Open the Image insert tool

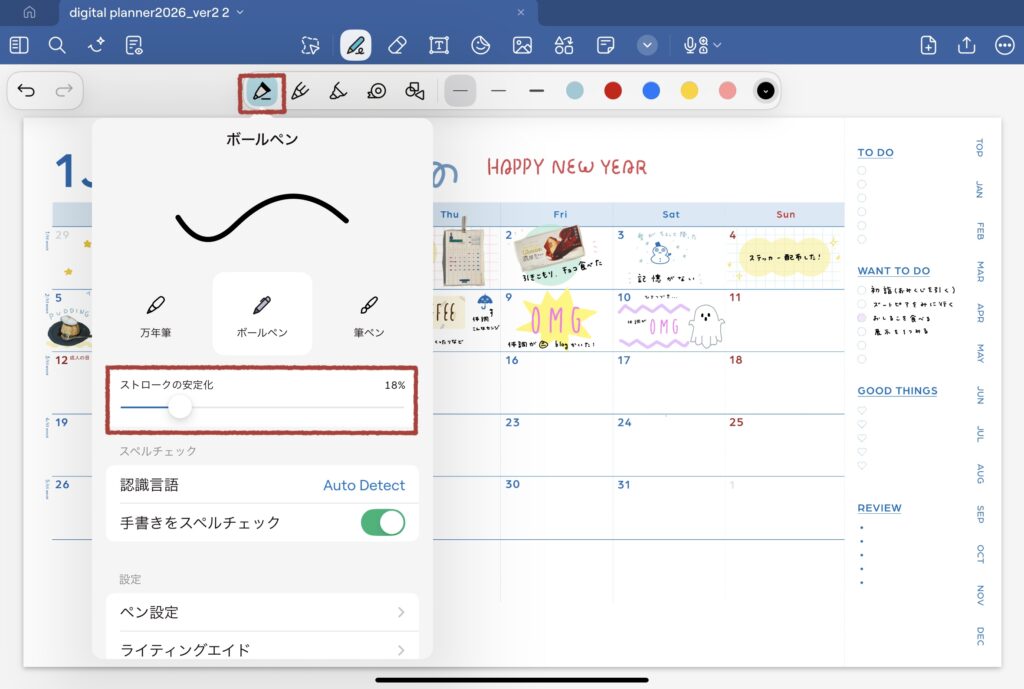point(522,45)
